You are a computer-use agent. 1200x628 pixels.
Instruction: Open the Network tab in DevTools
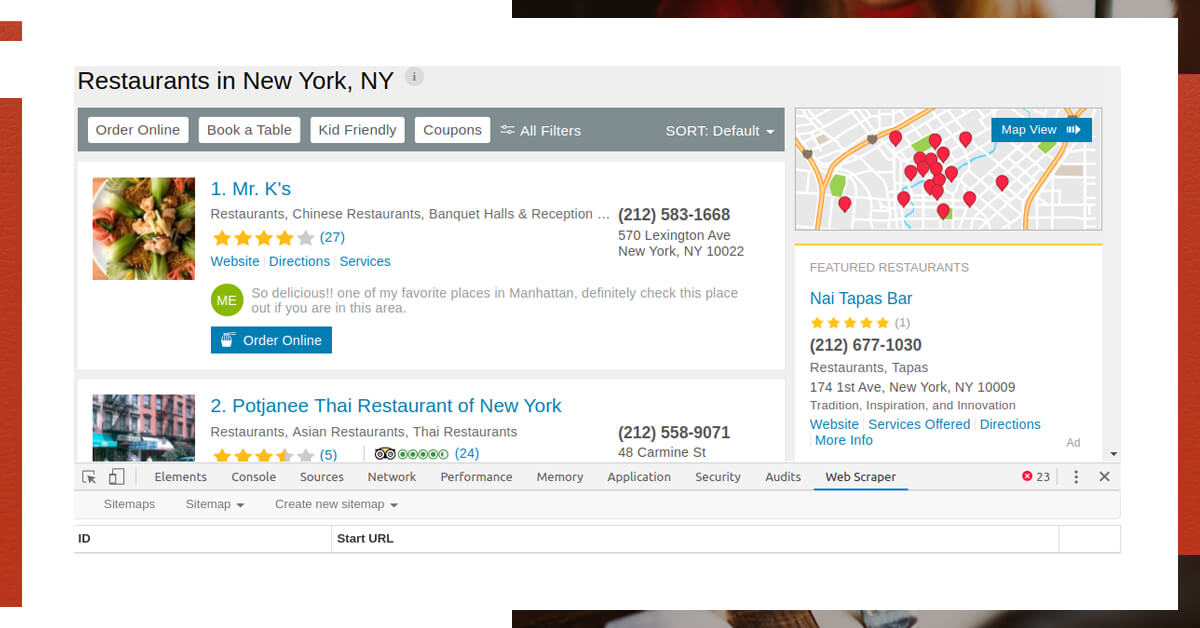coord(391,477)
